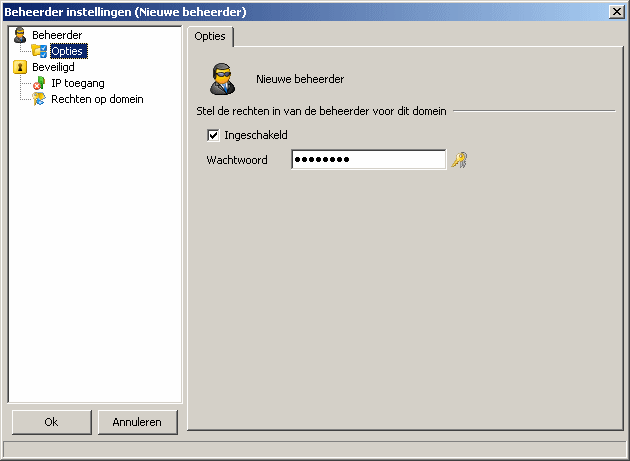The image size is (630, 461).
Task: Select the Opties tree item
Action: (x=69, y=51)
